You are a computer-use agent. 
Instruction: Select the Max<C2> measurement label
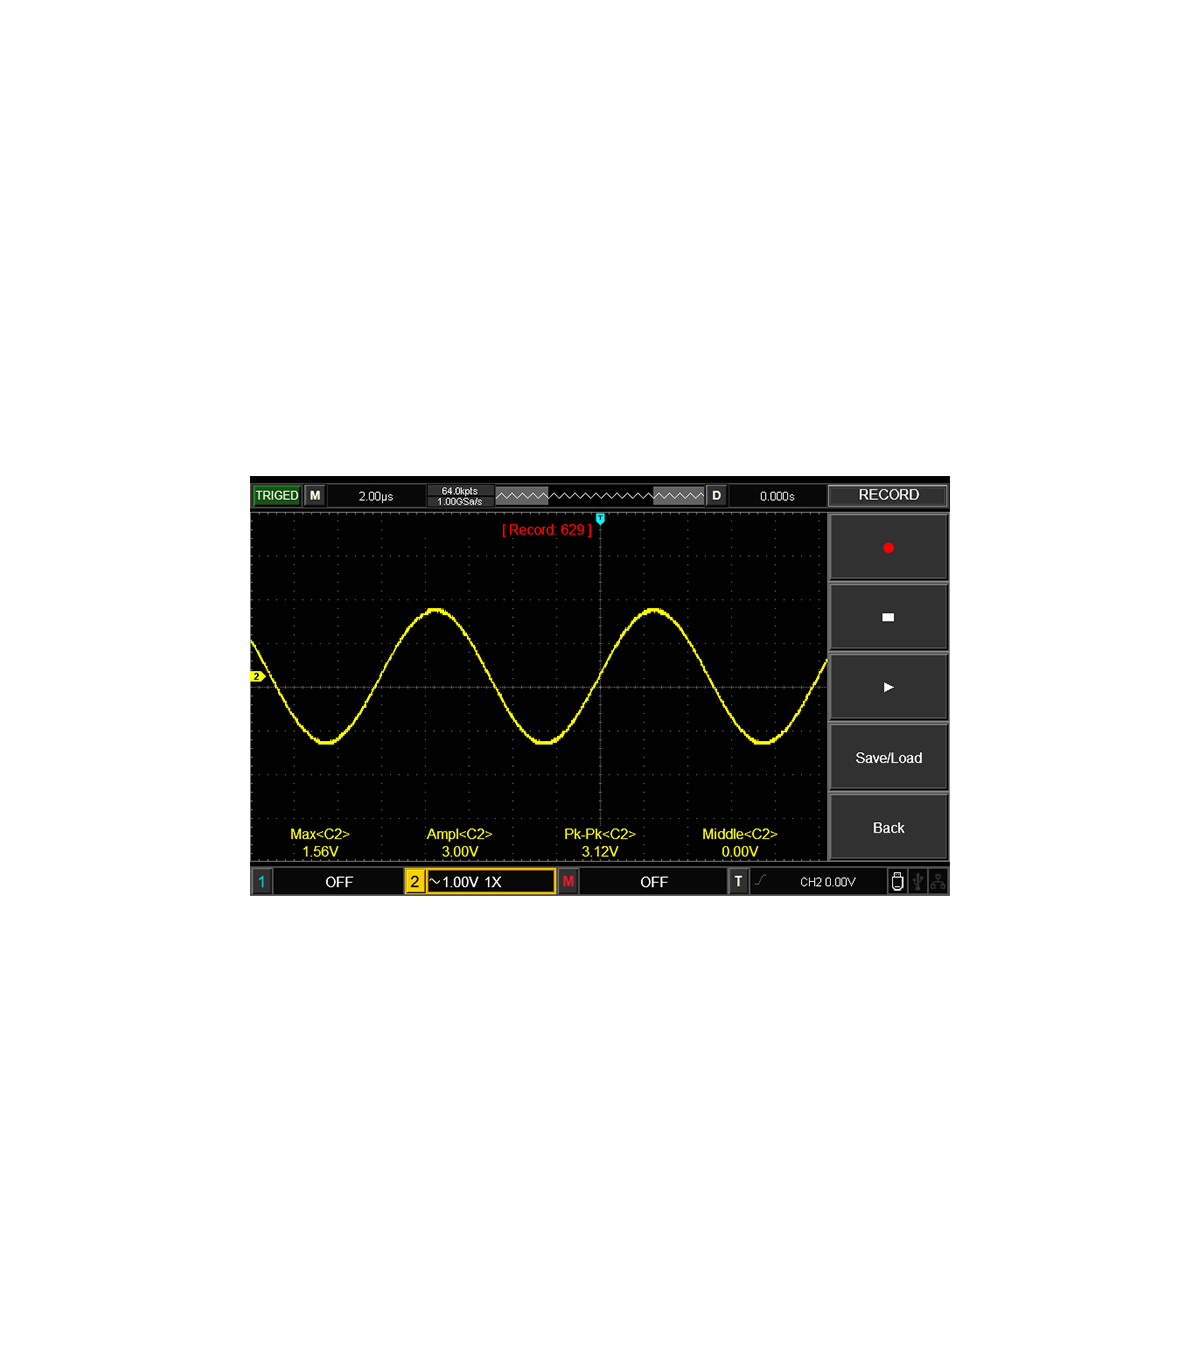tap(320, 834)
